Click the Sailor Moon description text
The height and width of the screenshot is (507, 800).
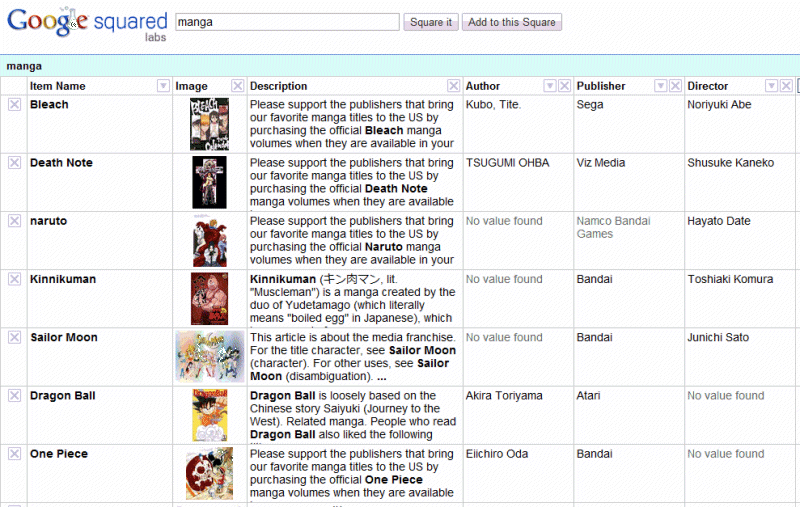point(353,357)
